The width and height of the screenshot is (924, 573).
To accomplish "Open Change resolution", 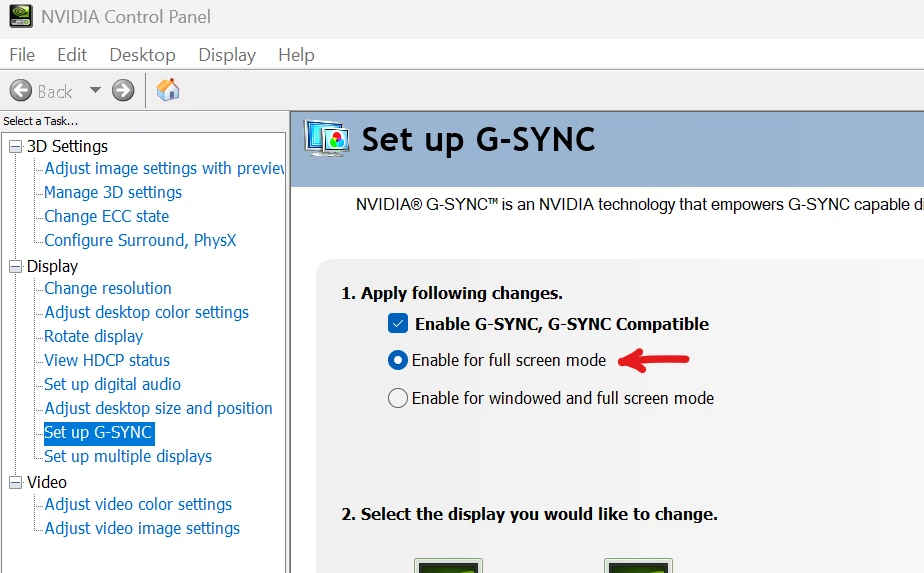I will (108, 288).
